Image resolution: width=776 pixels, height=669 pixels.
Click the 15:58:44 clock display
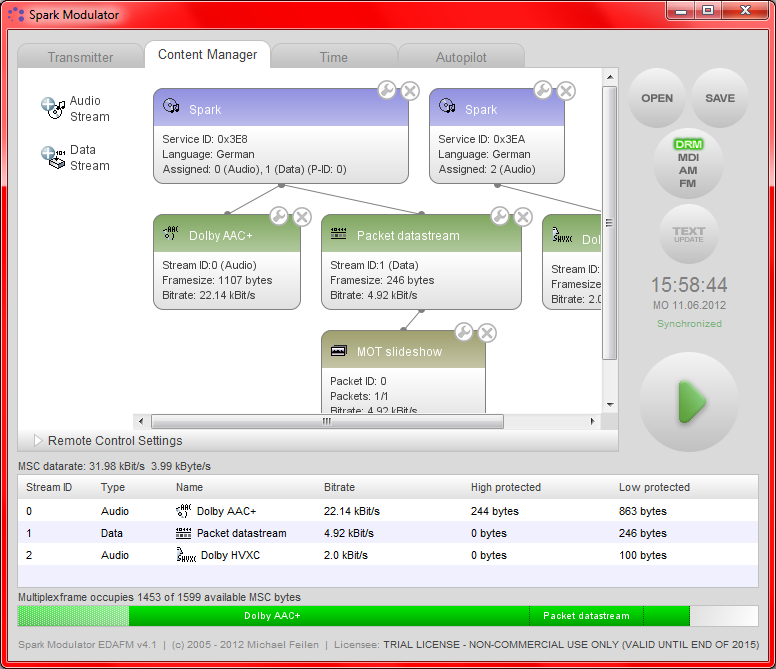coord(689,285)
